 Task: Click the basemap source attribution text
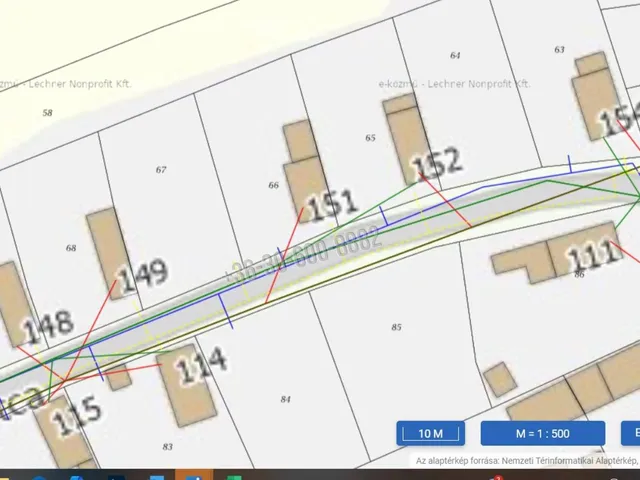coord(526,461)
